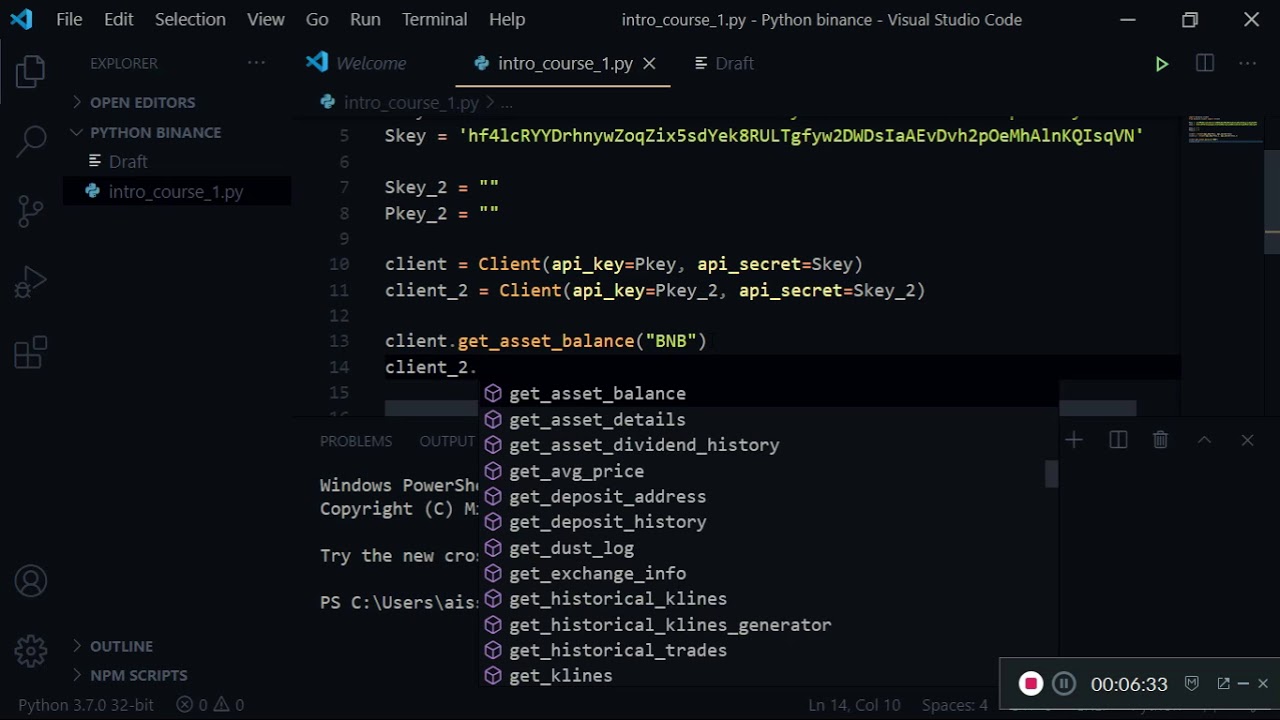Close the recorder toolbar
The height and width of the screenshot is (720, 1280).
pos(1263,684)
